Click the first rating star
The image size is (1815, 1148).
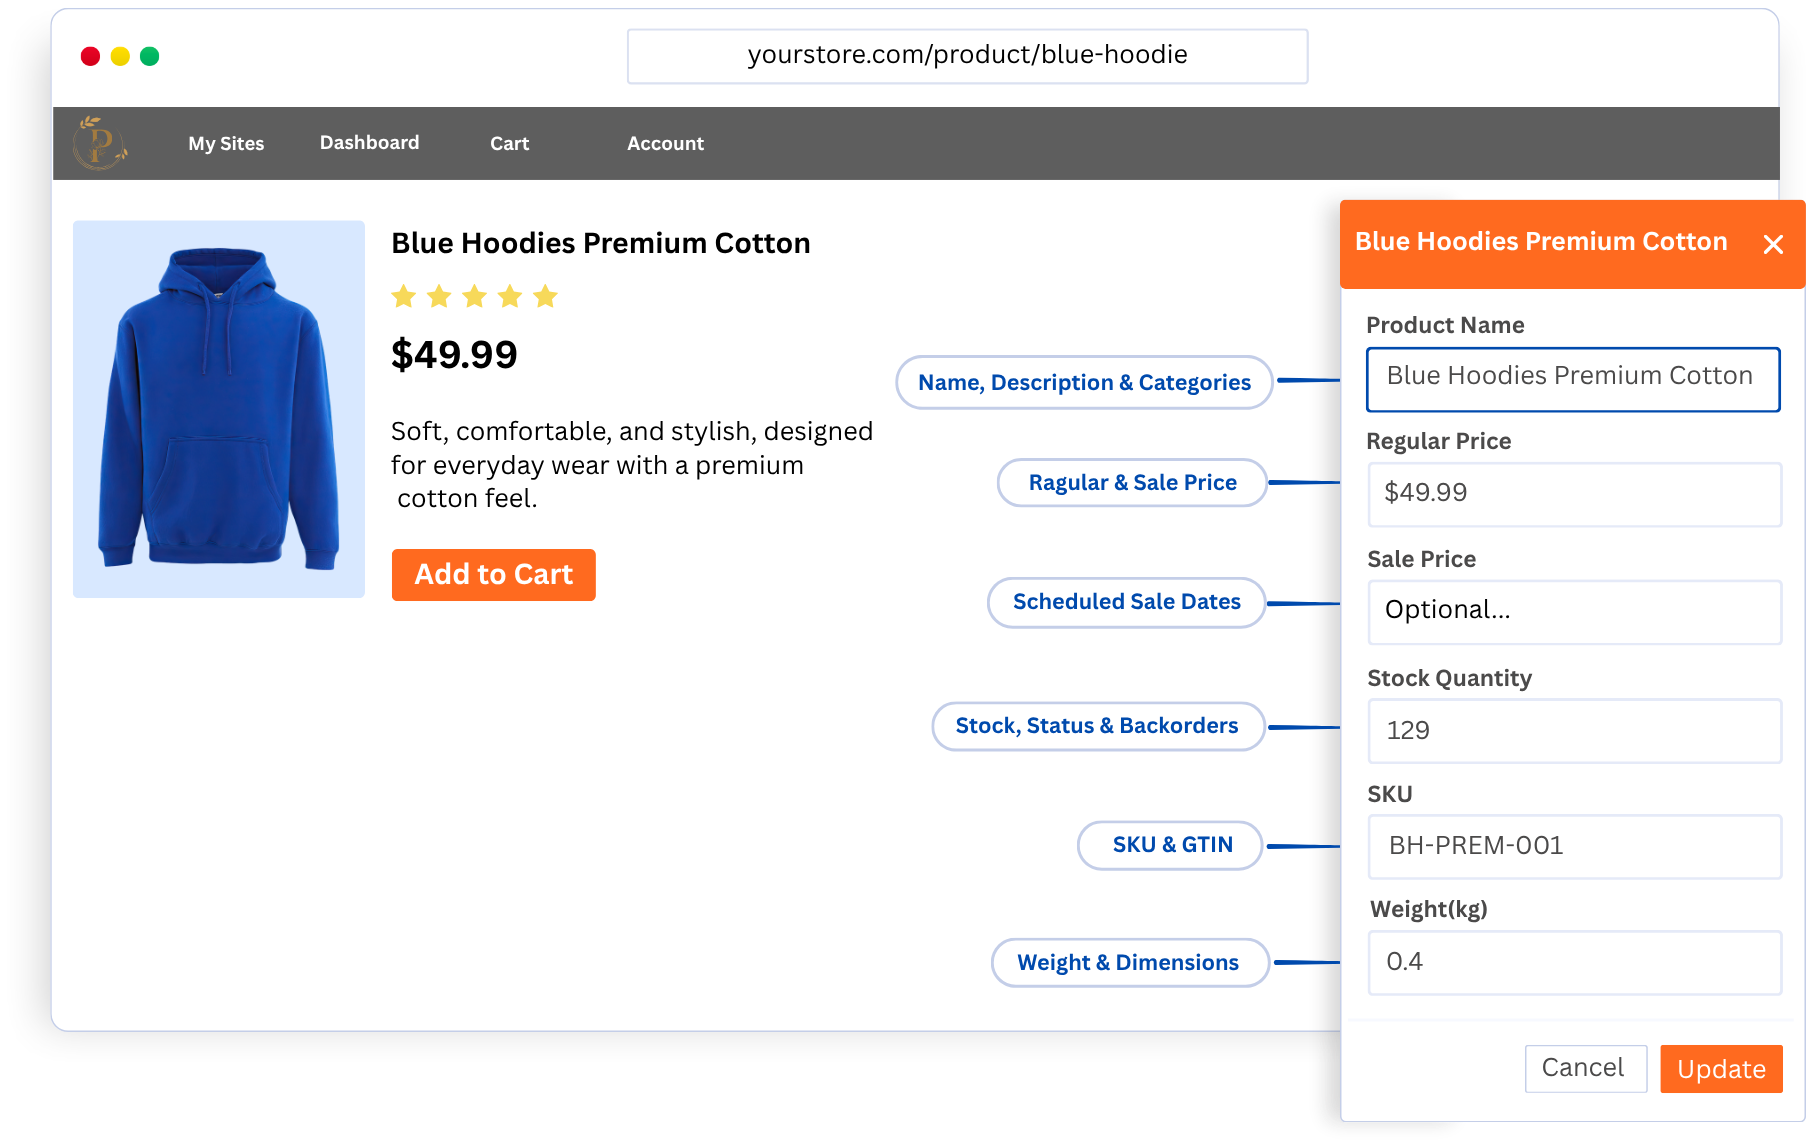tap(404, 296)
